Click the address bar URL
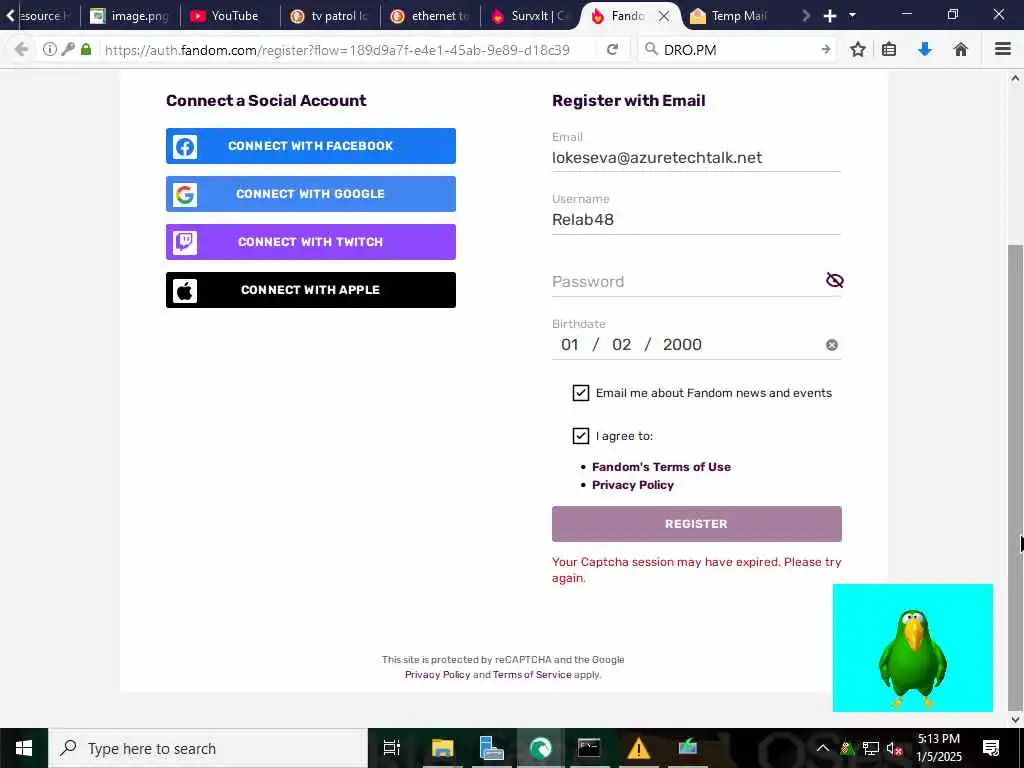 click(x=337, y=50)
